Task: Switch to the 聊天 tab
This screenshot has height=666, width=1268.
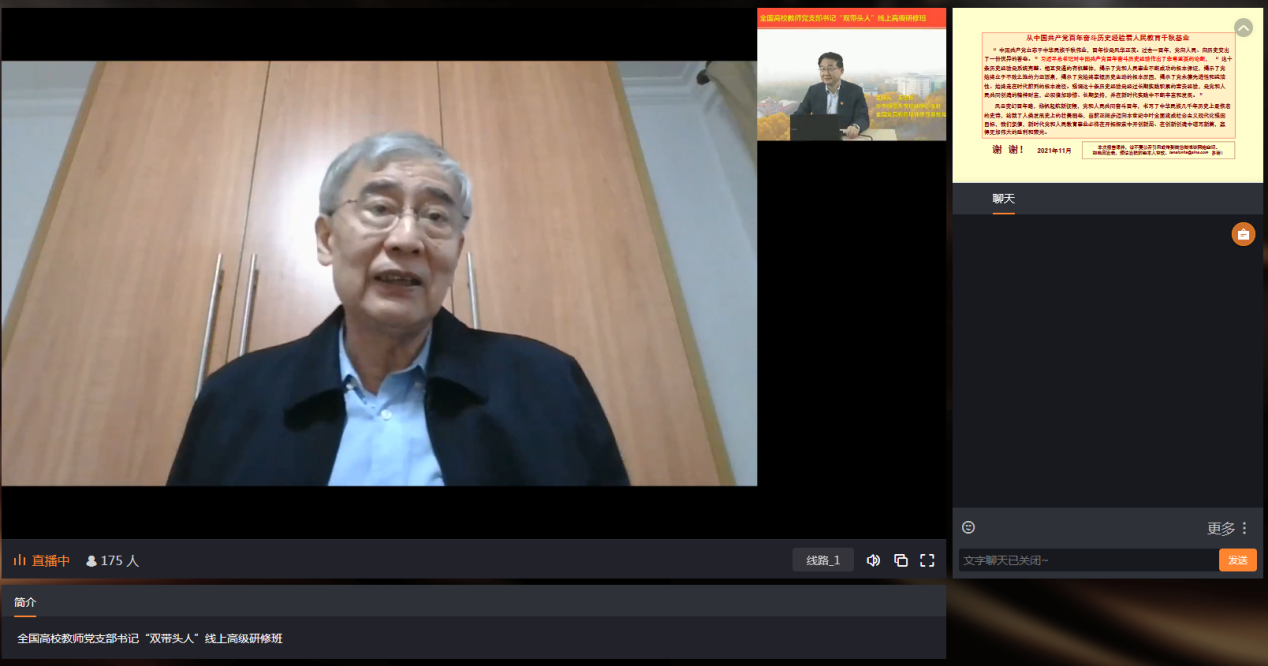Action: coord(1003,198)
